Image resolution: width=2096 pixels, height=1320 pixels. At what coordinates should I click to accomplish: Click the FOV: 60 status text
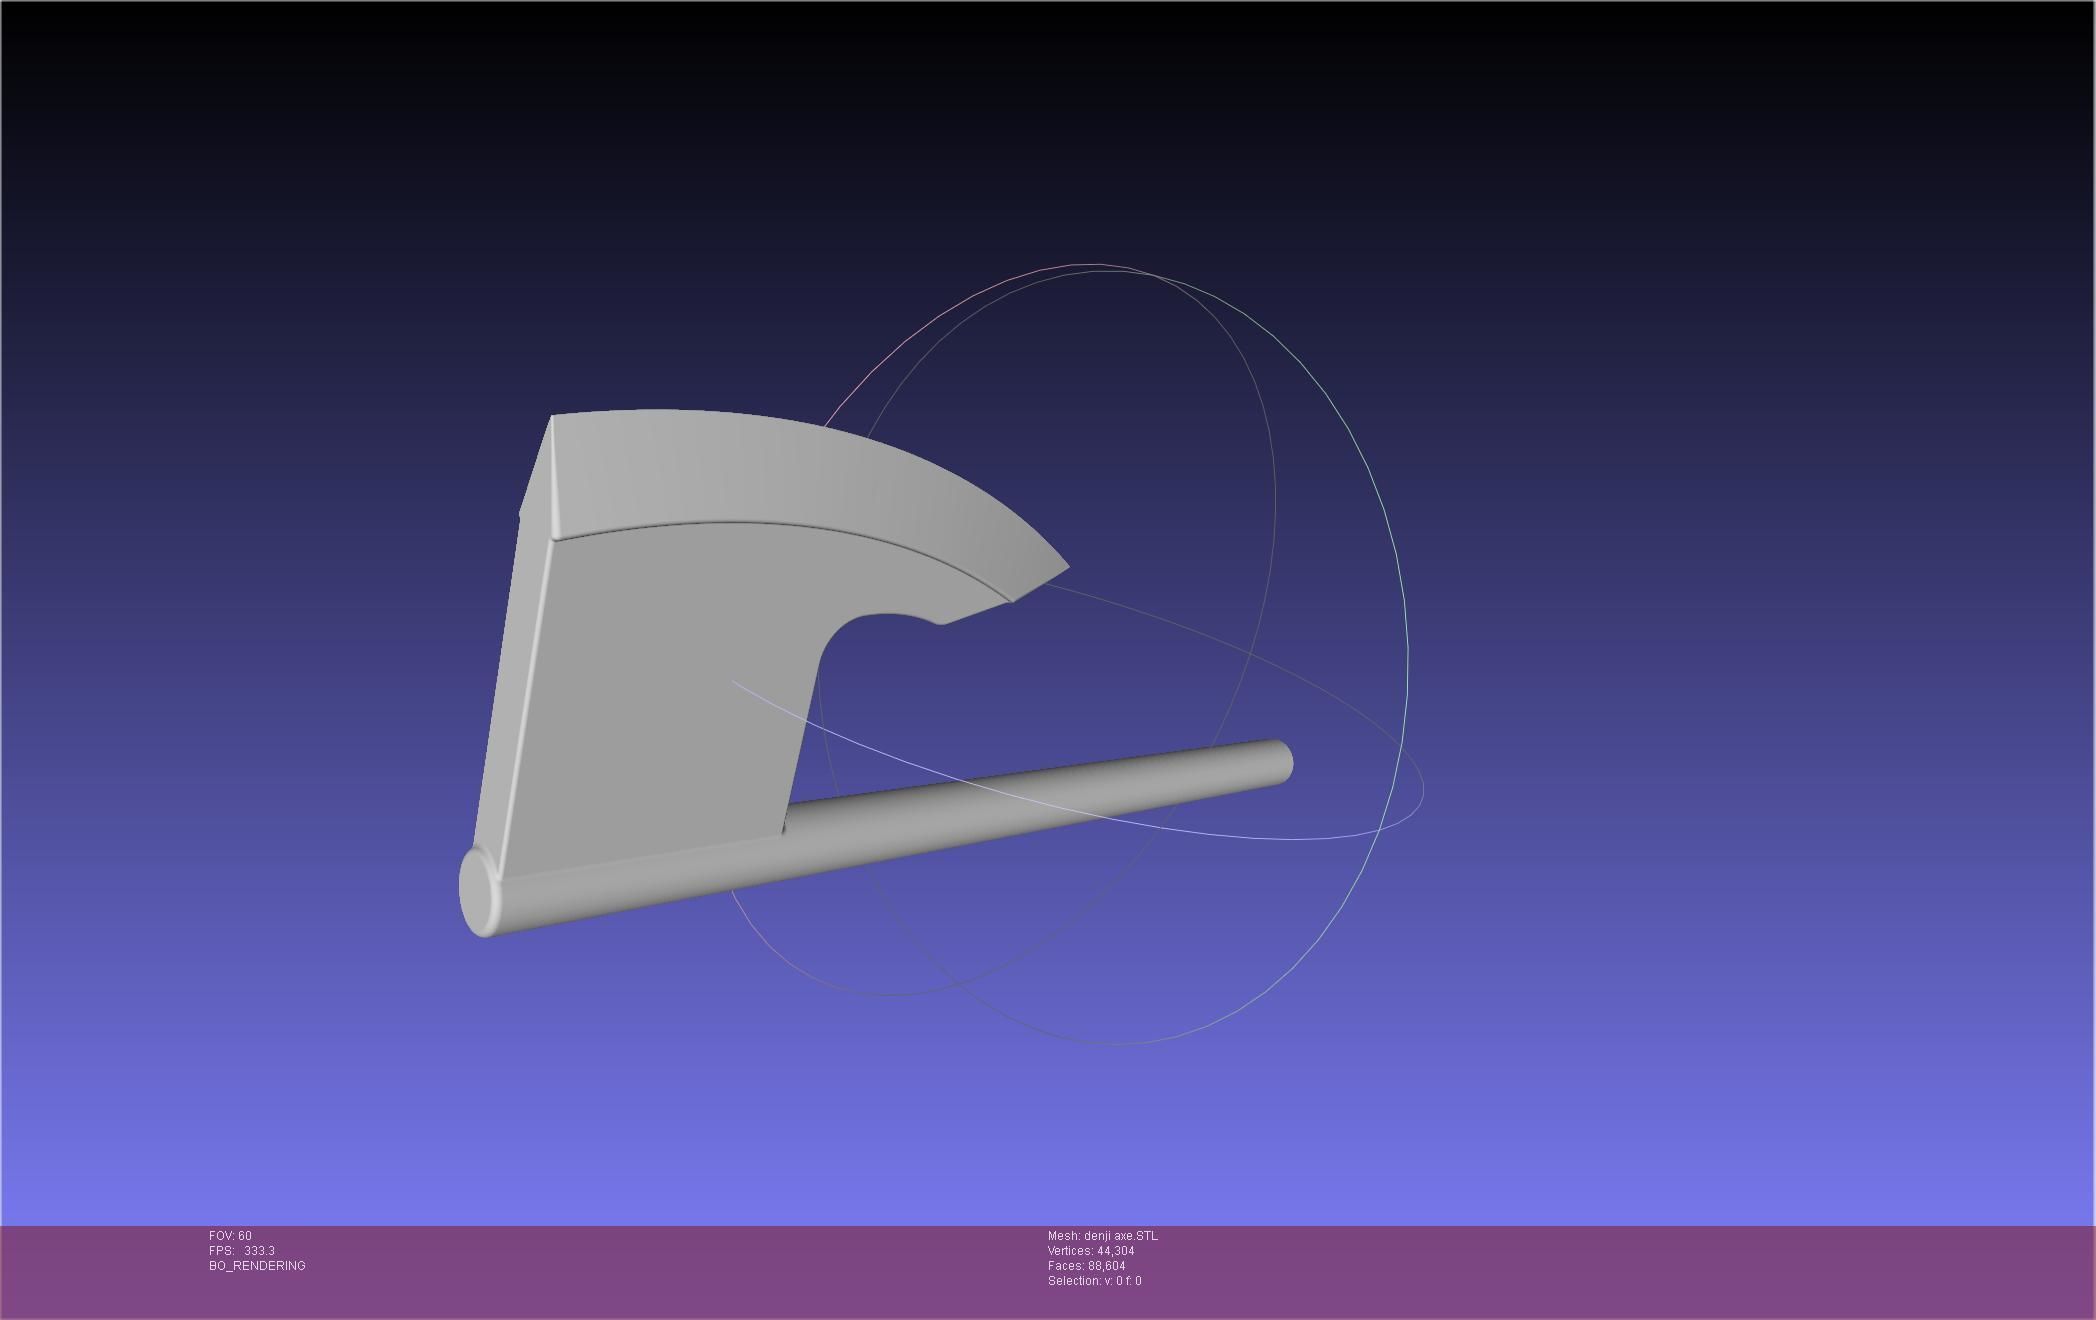[x=230, y=1236]
